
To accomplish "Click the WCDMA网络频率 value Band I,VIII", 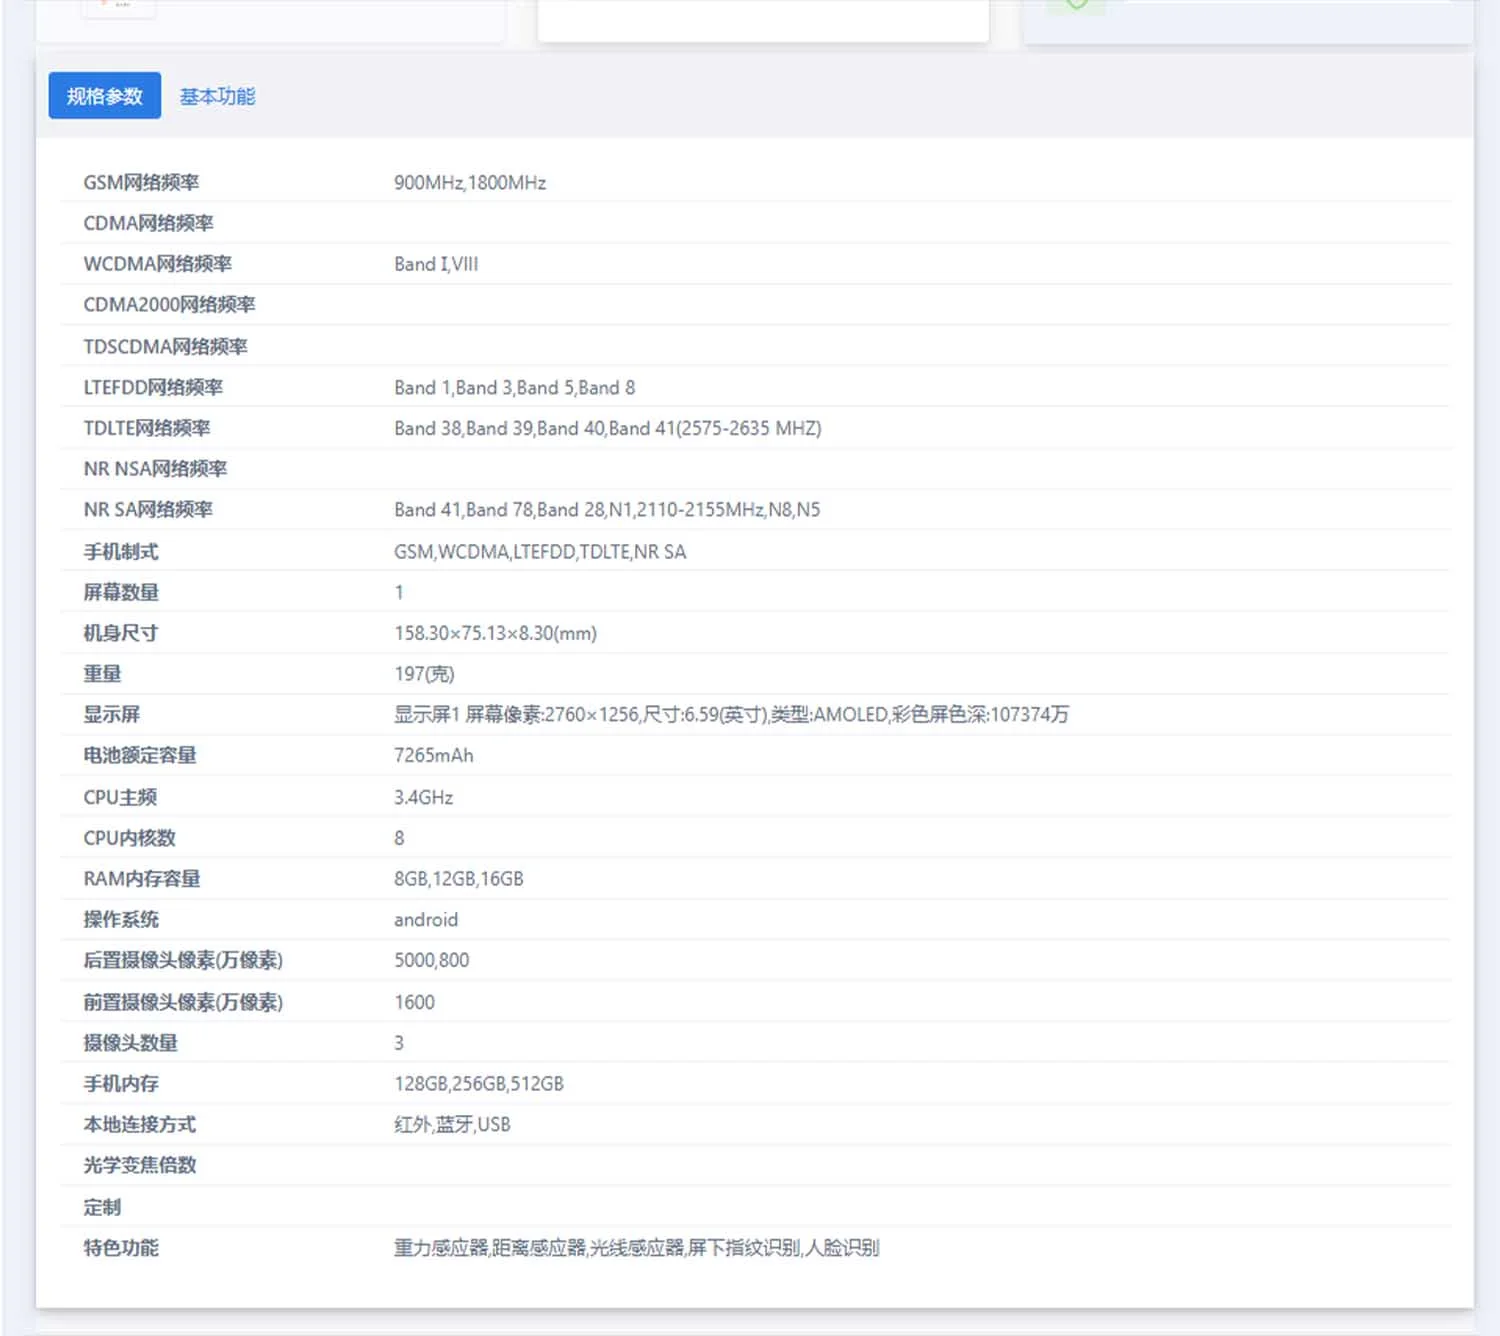I will [x=435, y=264].
